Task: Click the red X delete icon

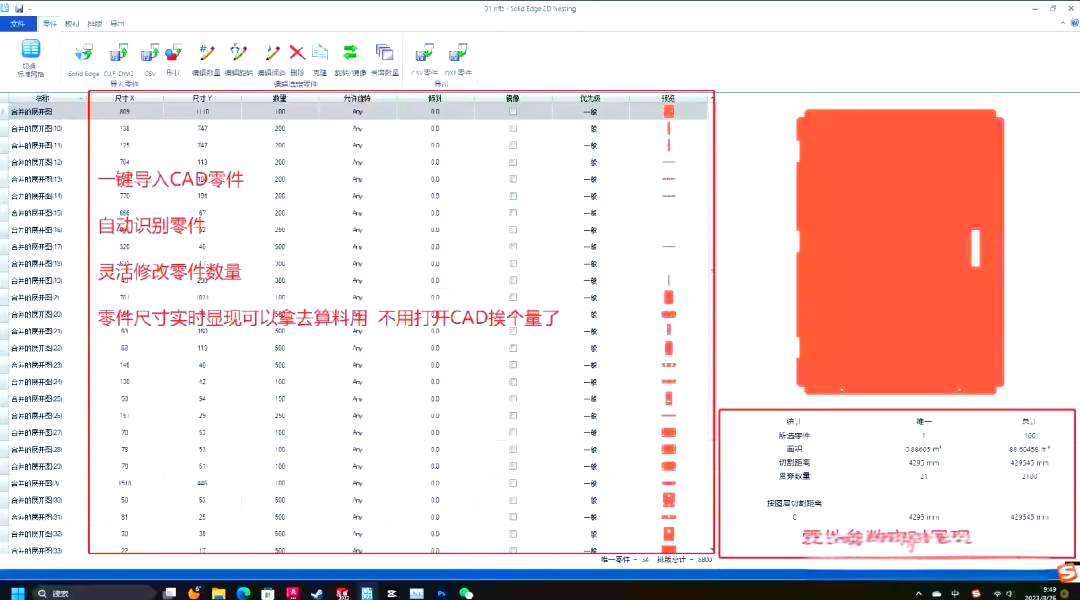Action: (x=297, y=53)
